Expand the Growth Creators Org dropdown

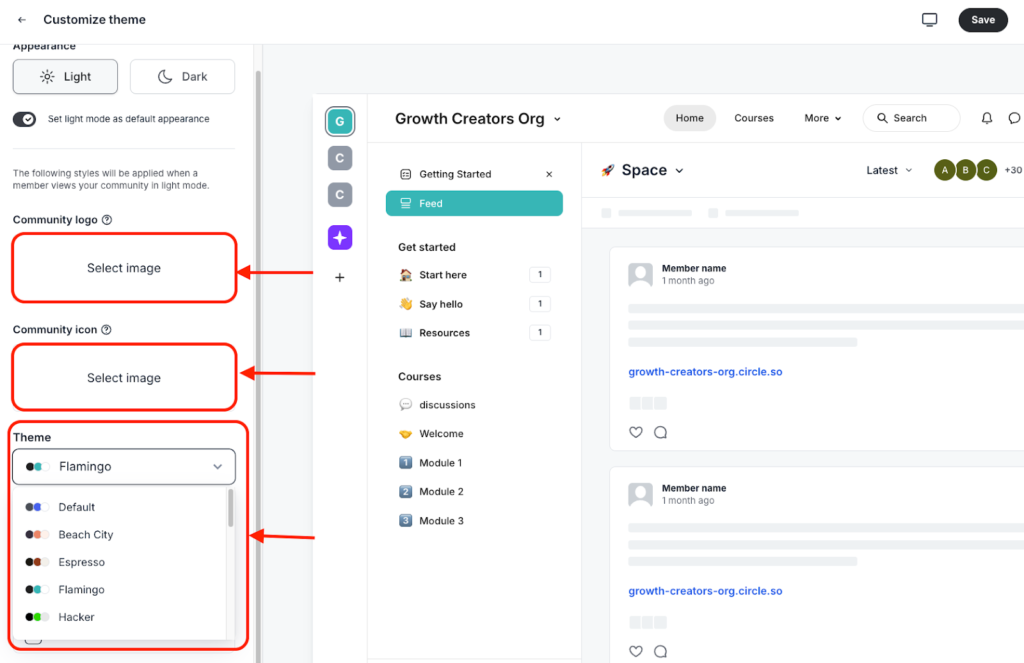click(x=557, y=119)
